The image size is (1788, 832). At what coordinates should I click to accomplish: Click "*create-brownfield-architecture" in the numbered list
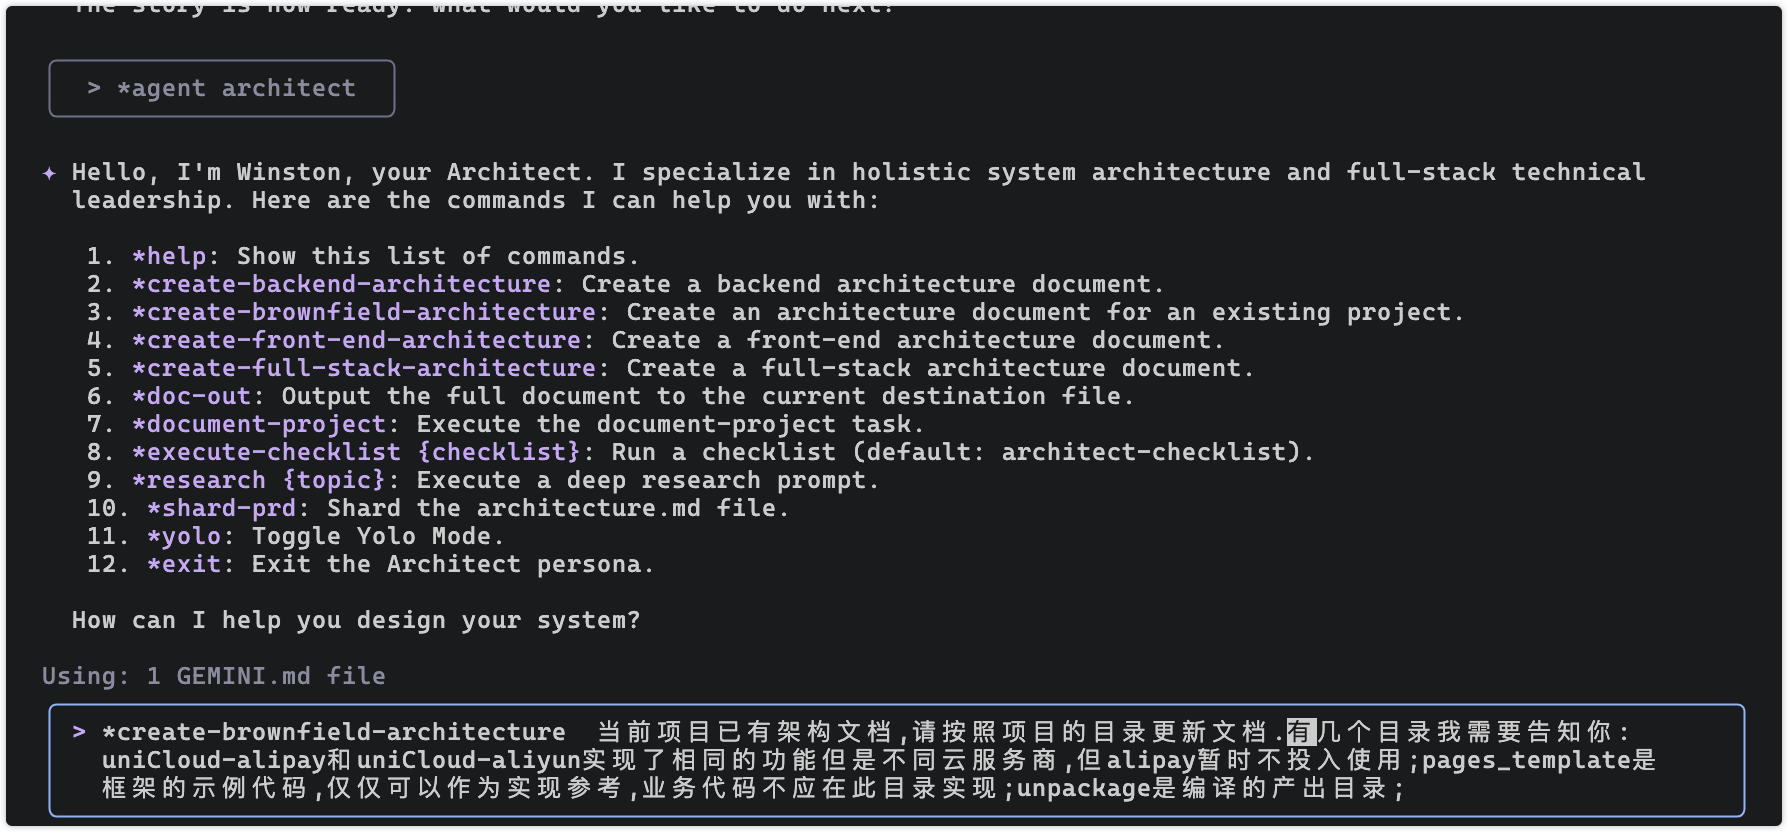pyautogui.click(x=363, y=313)
